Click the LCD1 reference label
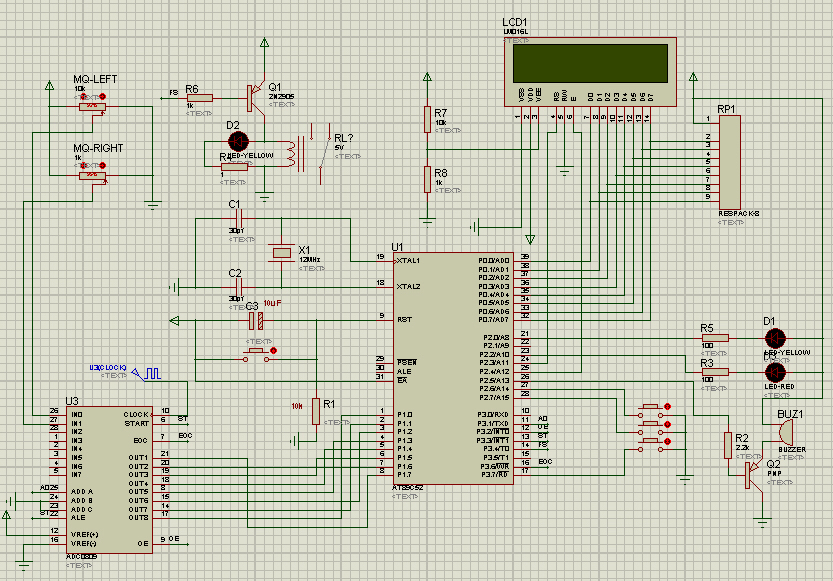This screenshot has width=833, height=581. pos(515,22)
